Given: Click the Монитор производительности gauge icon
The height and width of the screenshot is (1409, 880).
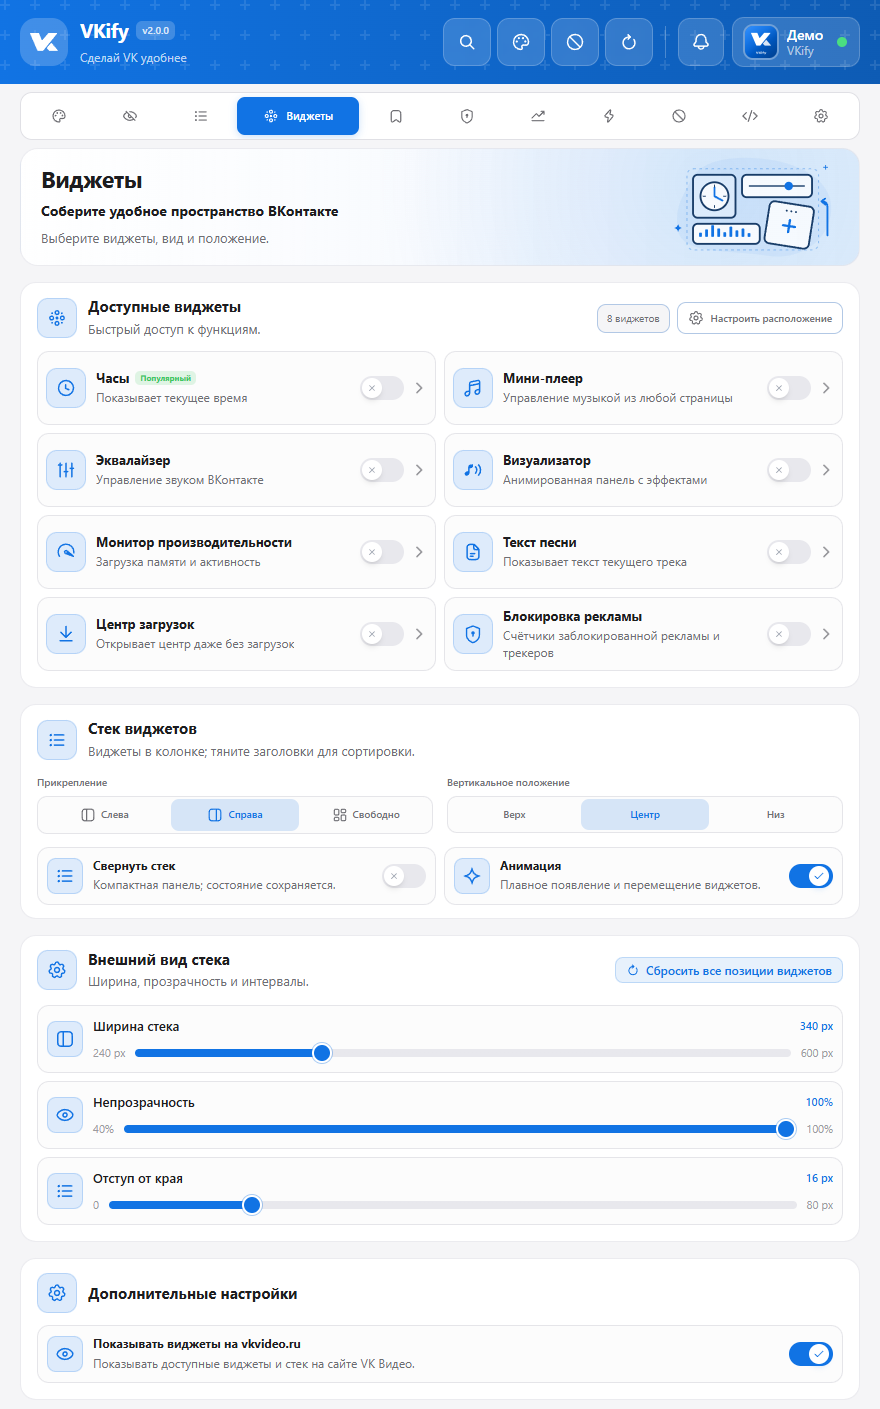Looking at the screenshot, I should (x=66, y=552).
